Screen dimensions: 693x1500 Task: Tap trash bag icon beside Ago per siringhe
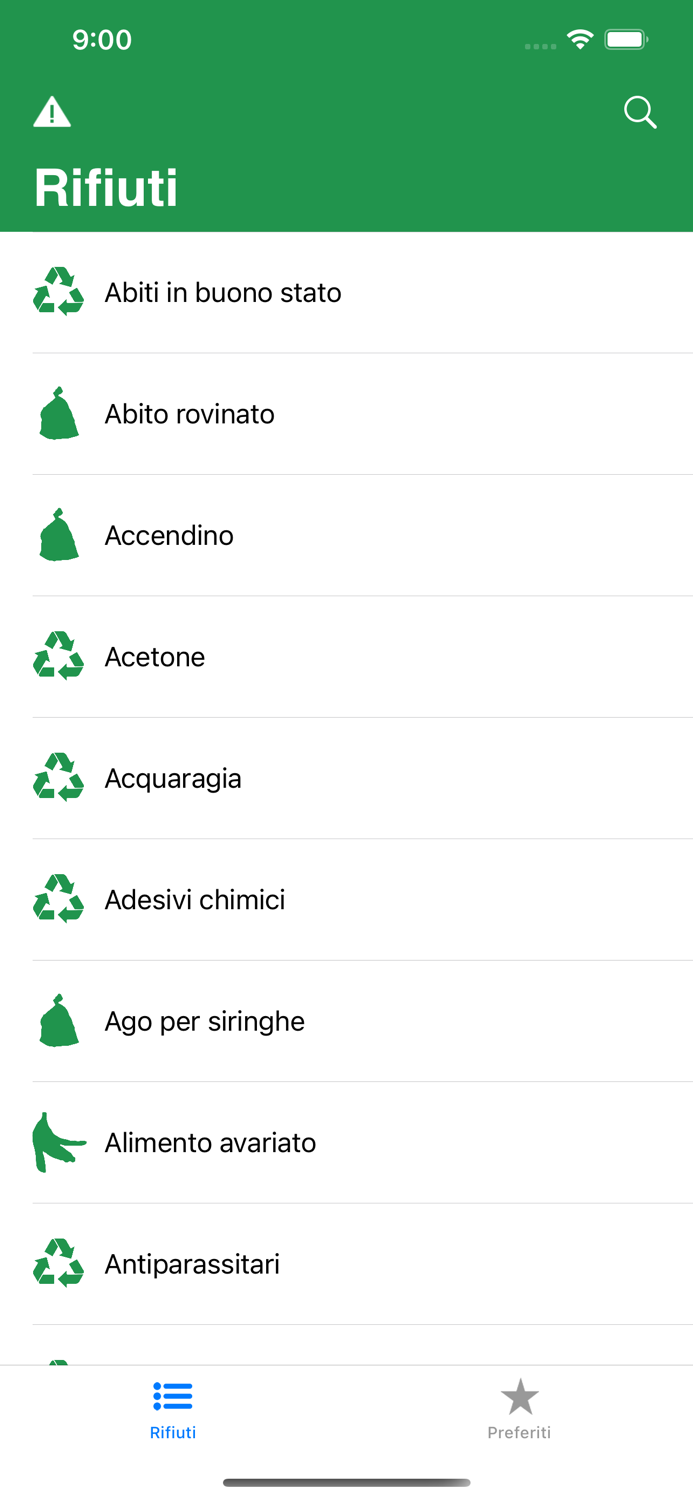[x=58, y=1021]
